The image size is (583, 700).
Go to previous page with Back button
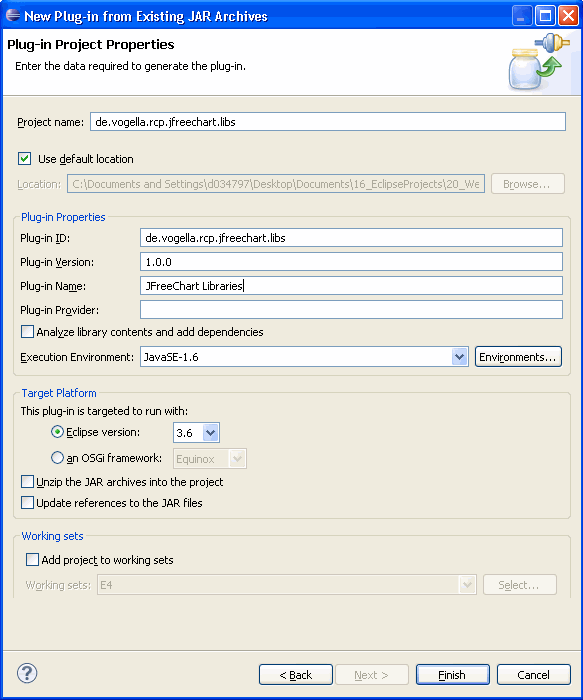[296, 675]
